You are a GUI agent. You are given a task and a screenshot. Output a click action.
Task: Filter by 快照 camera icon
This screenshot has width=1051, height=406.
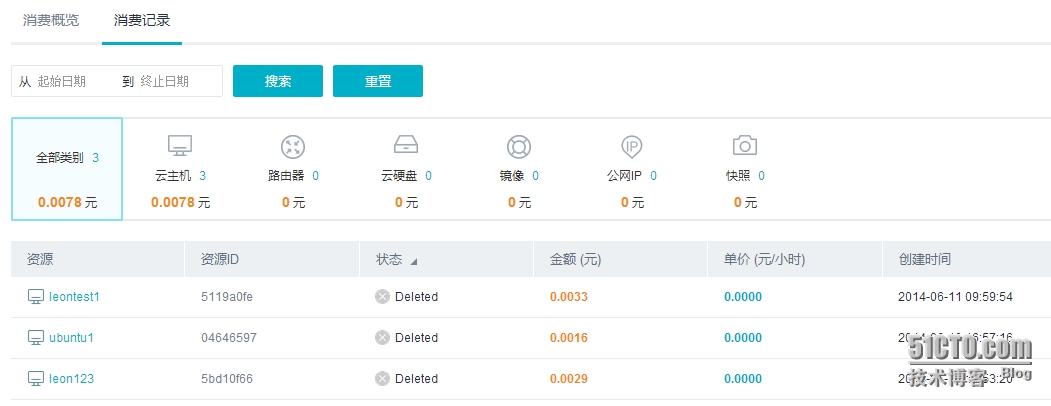pos(745,145)
